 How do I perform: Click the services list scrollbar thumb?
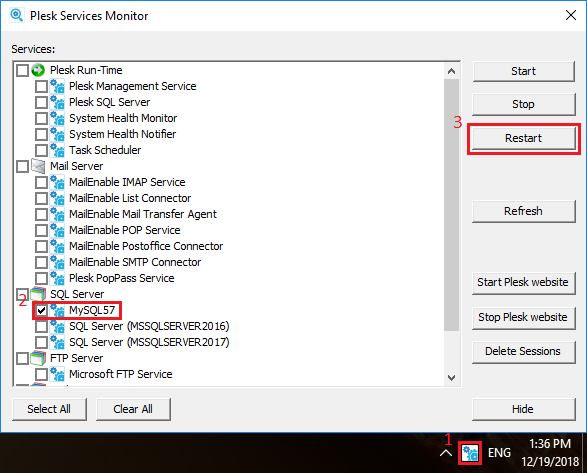pyautogui.click(x=451, y=205)
